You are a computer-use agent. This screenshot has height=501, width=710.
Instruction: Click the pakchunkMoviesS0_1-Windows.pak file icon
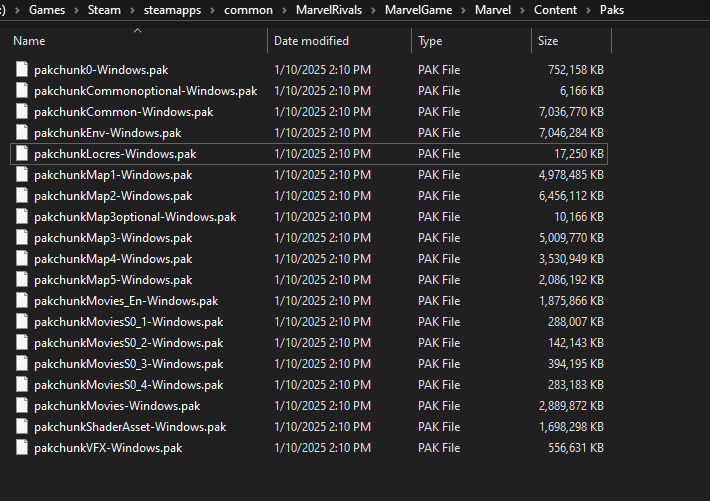tap(22, 321)
